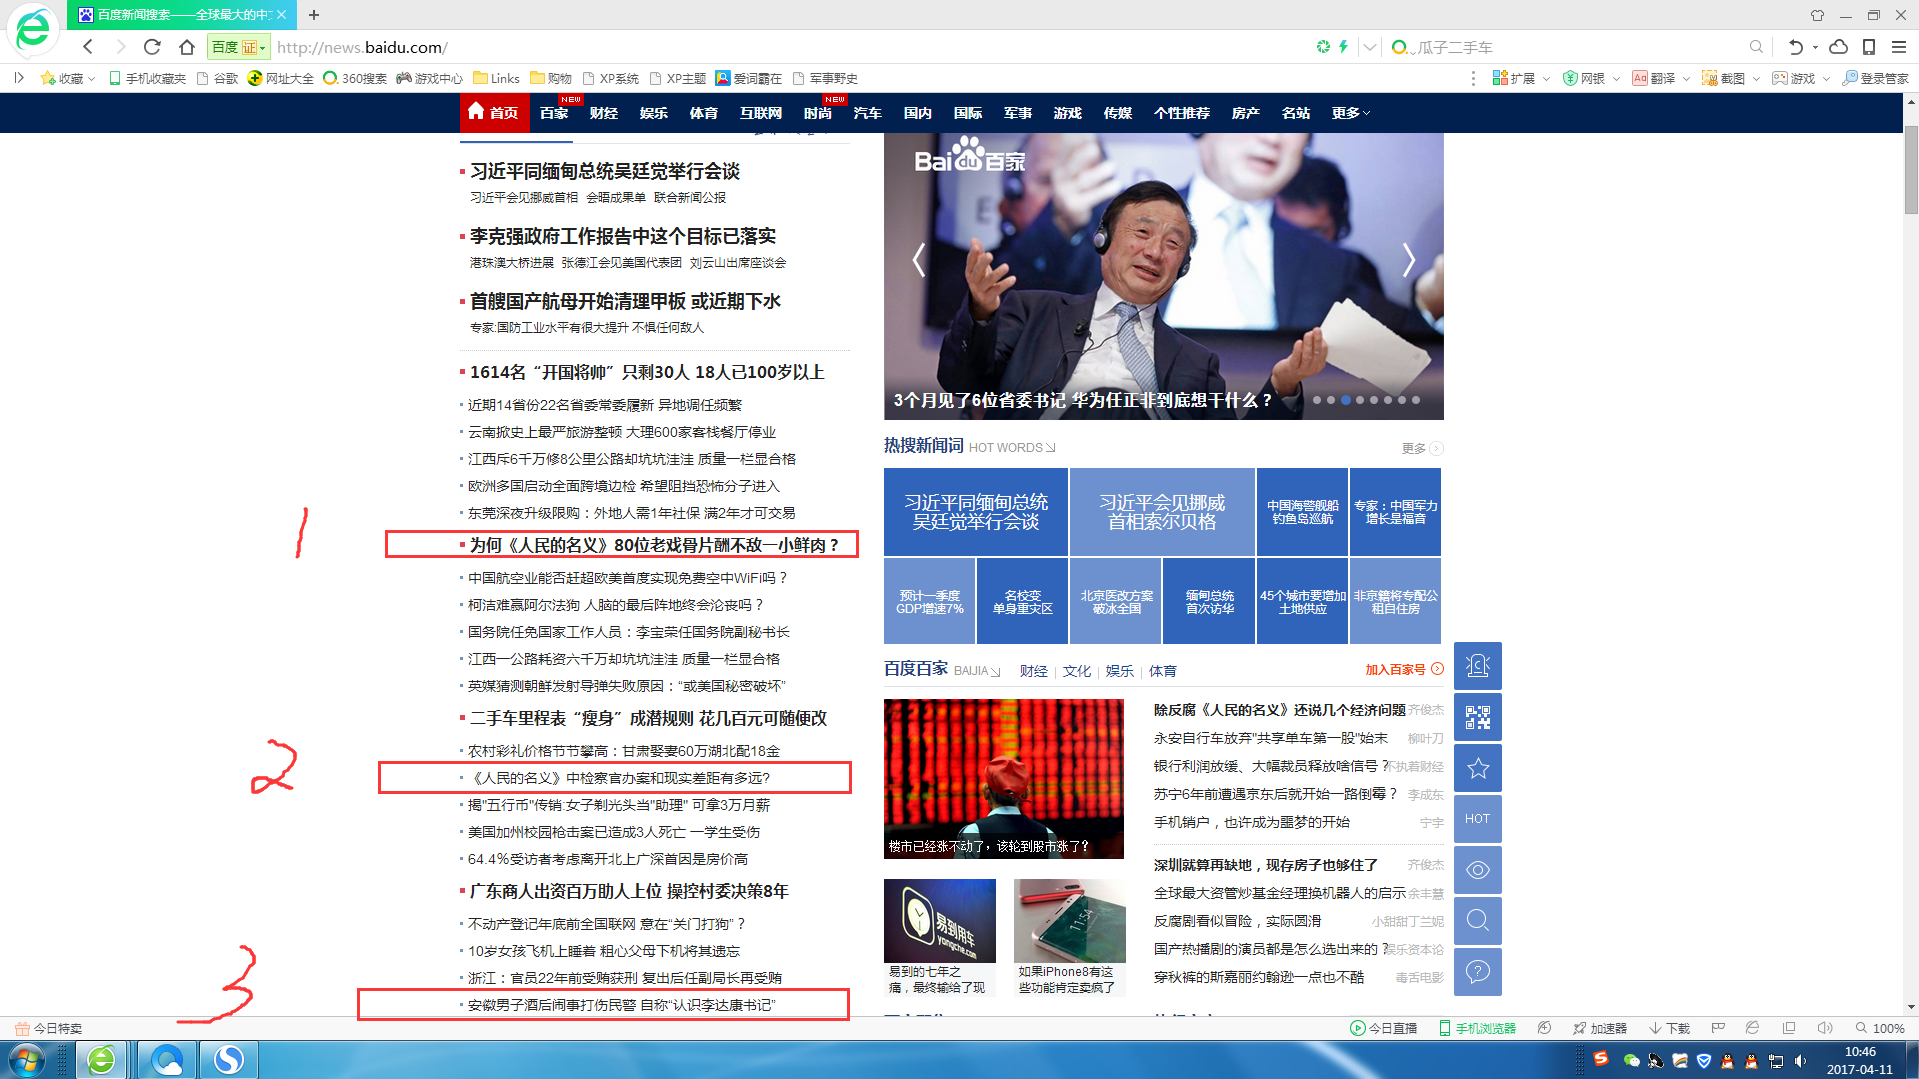The image size is (1919, 1079).
Task: Expand the 百度 证 site certificate dropdown
Action: point(239,47)
